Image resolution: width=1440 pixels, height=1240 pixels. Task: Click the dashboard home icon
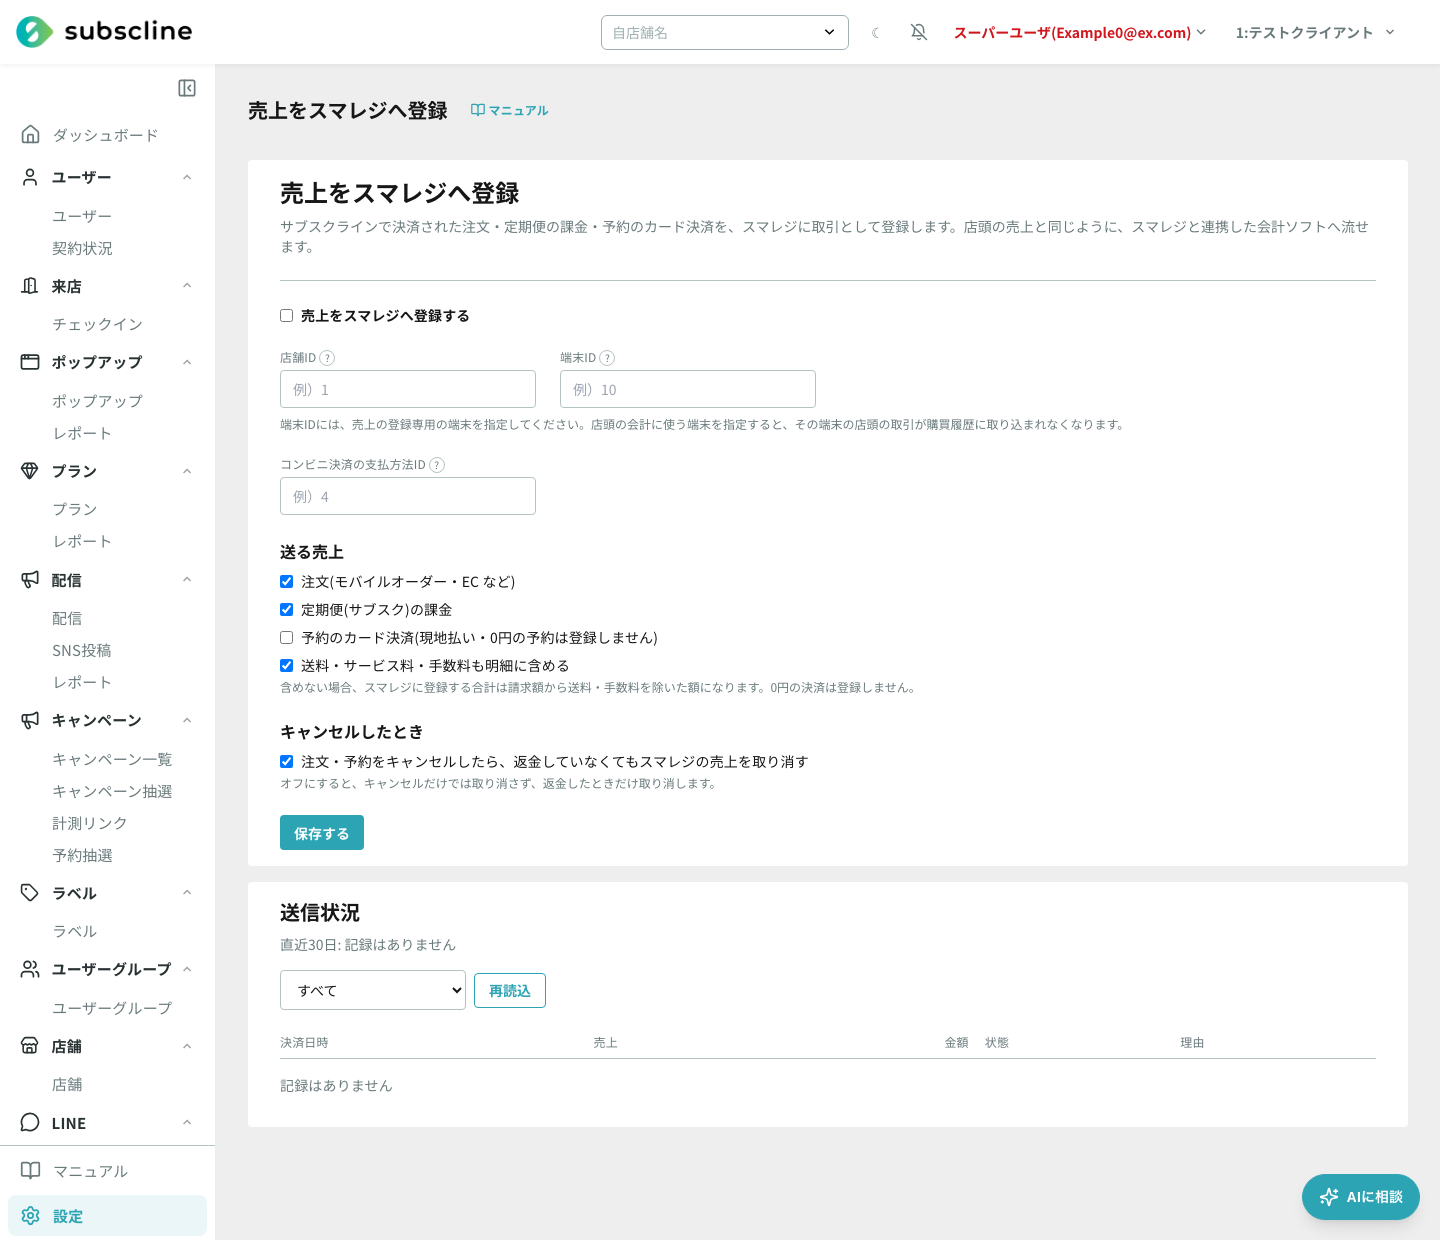[x=30, y=134]
